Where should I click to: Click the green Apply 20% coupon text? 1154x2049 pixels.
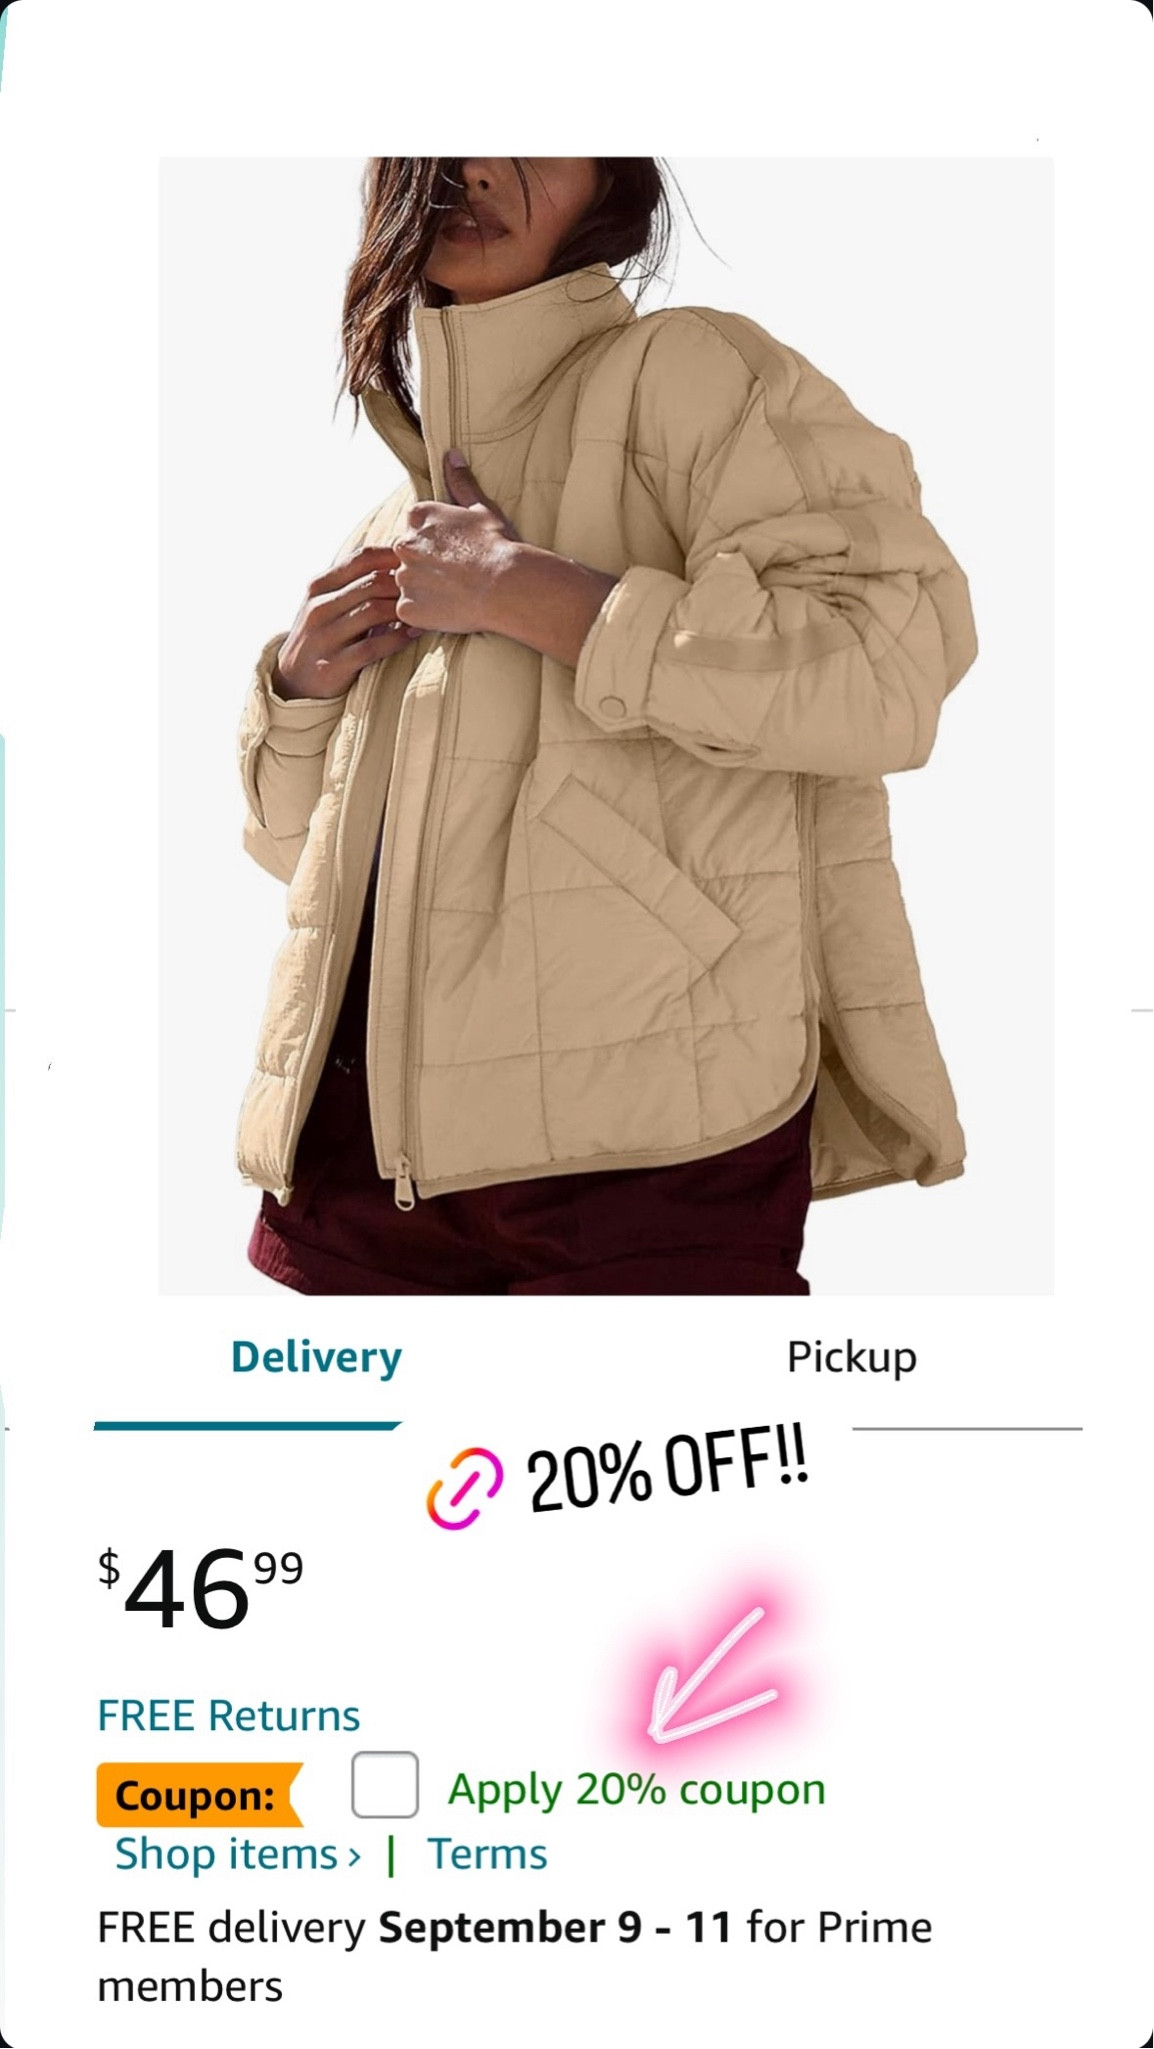point(637,1790)
